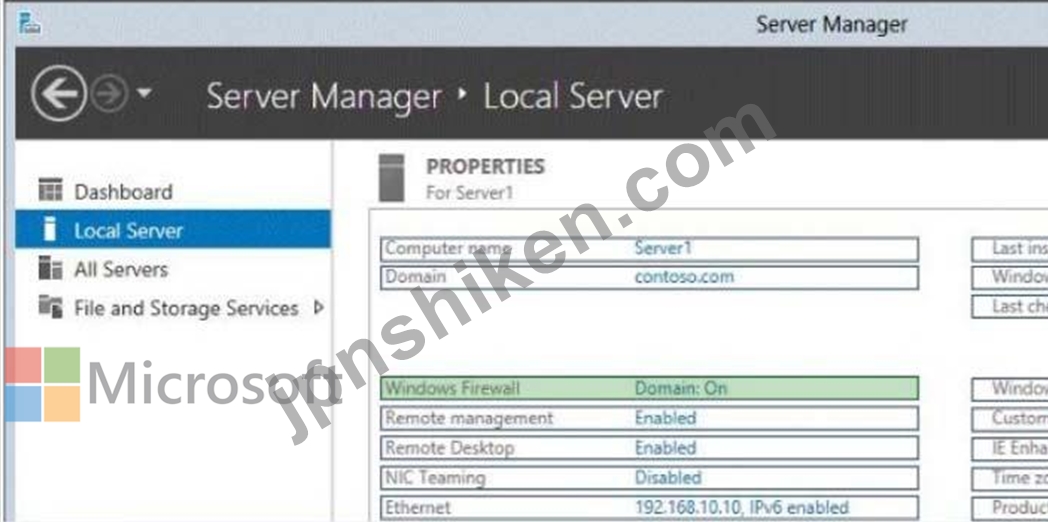The height and width of the screenshot is (522, 1048).
Task: Select Dashboard in the navigation pane
Action: point(124,192)
